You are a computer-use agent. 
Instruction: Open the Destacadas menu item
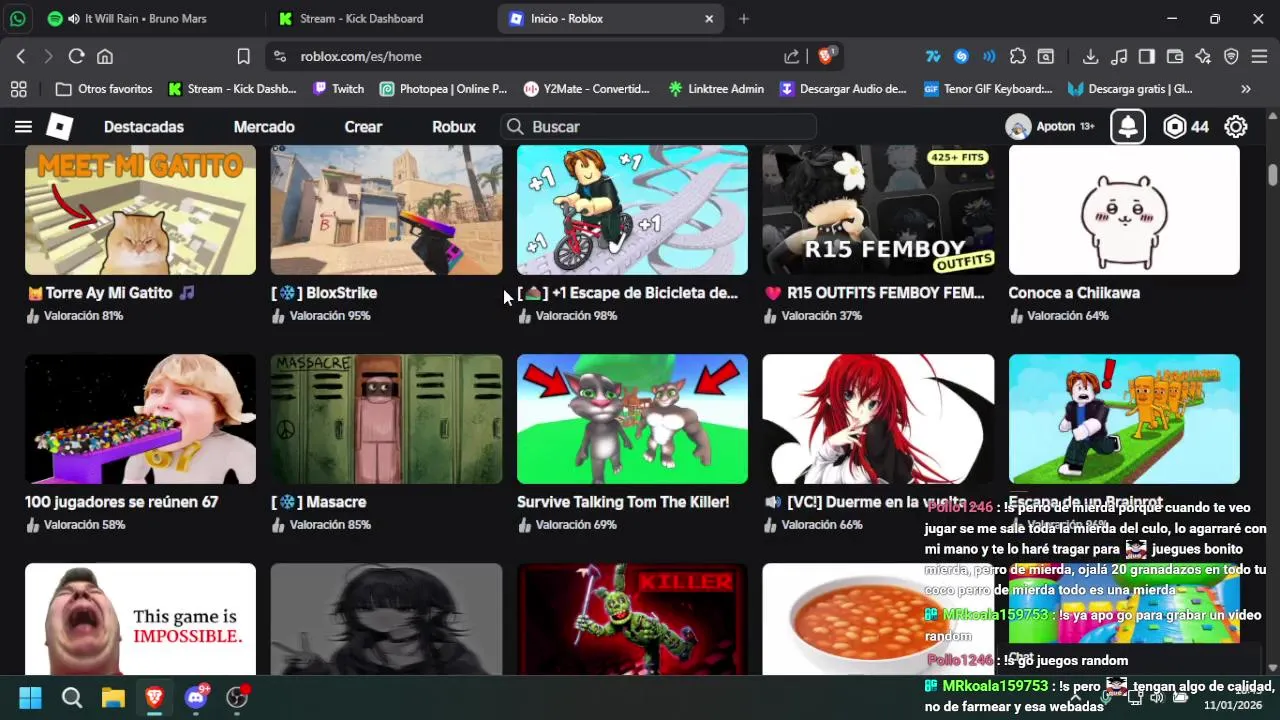tap(144, 127)
